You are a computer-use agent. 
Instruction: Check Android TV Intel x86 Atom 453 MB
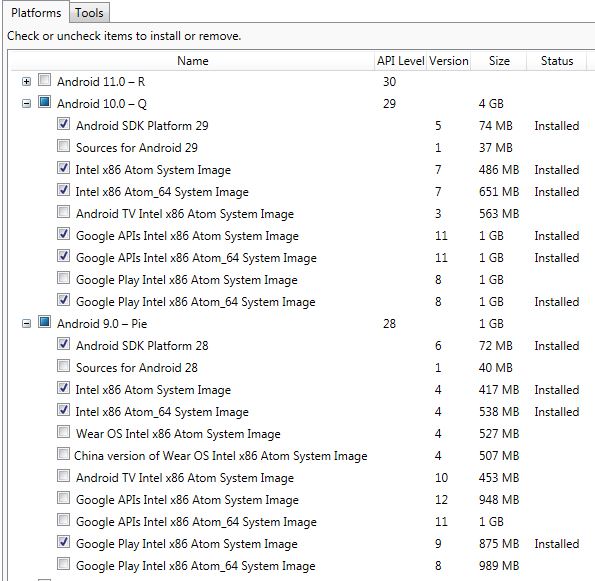tap(63, 476)
